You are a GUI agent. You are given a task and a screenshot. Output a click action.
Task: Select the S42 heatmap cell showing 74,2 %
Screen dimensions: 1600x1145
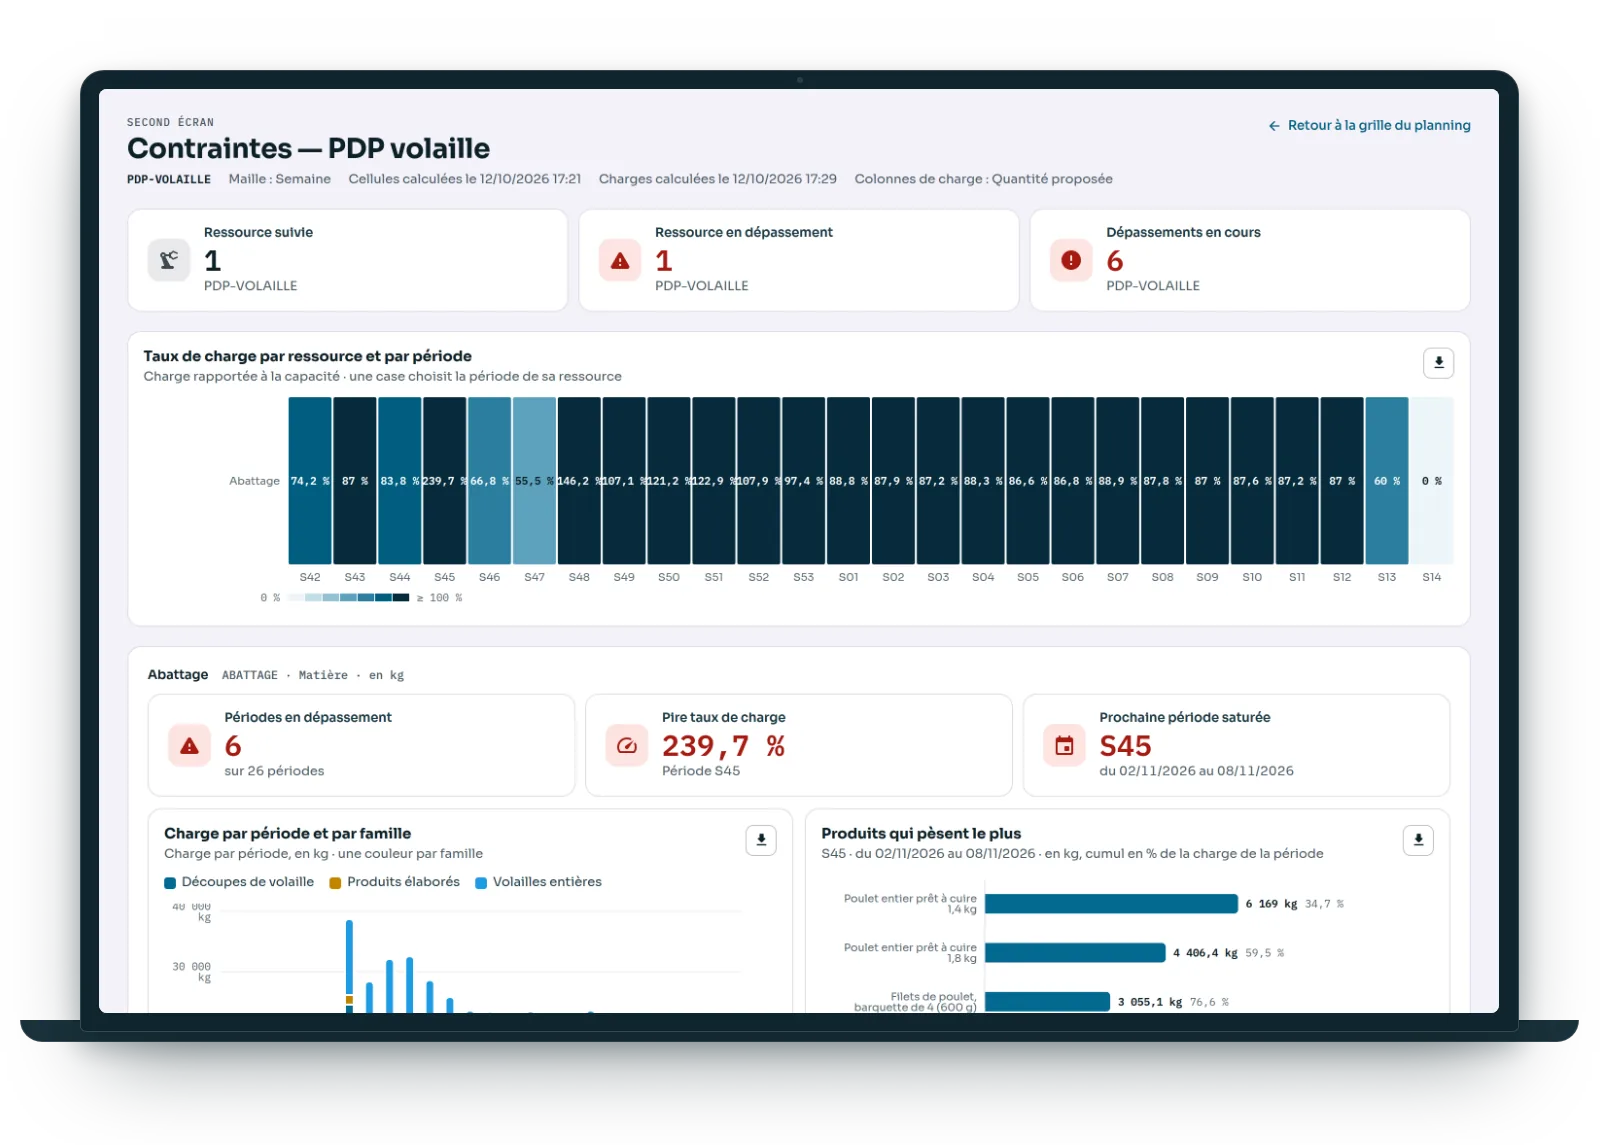[310, 481]
